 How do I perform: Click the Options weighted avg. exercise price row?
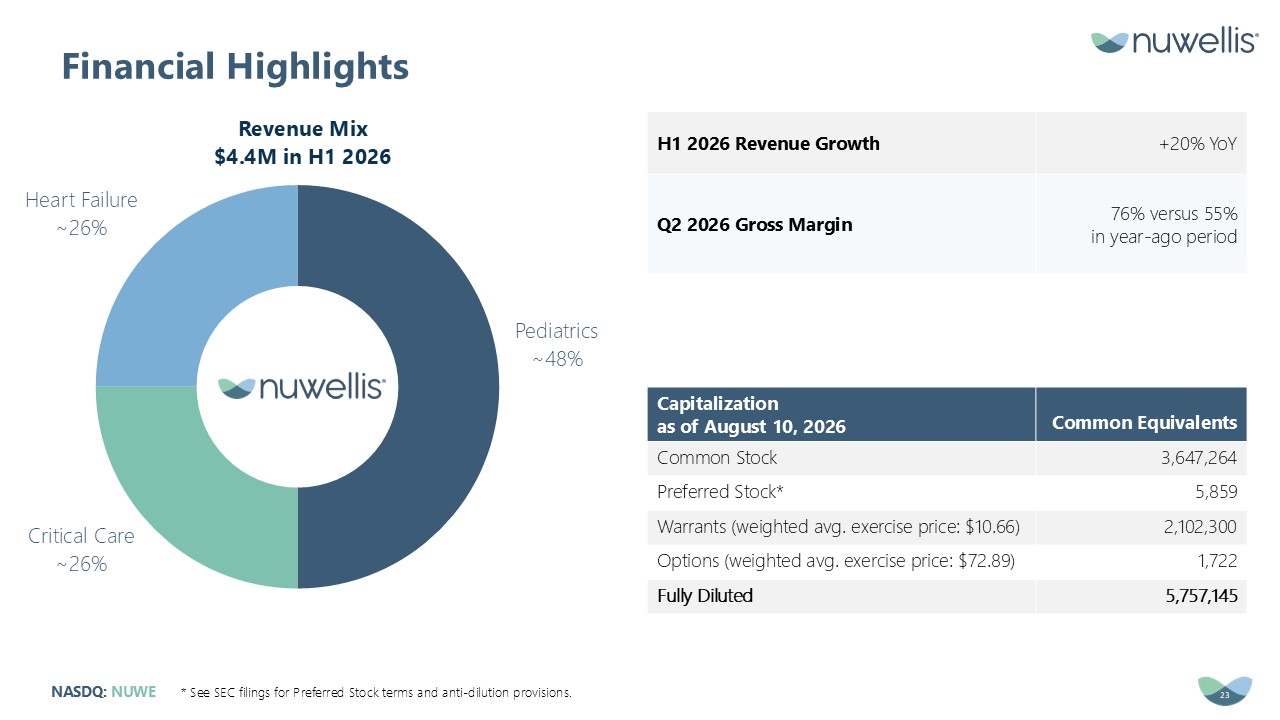[x=947, y=561]
